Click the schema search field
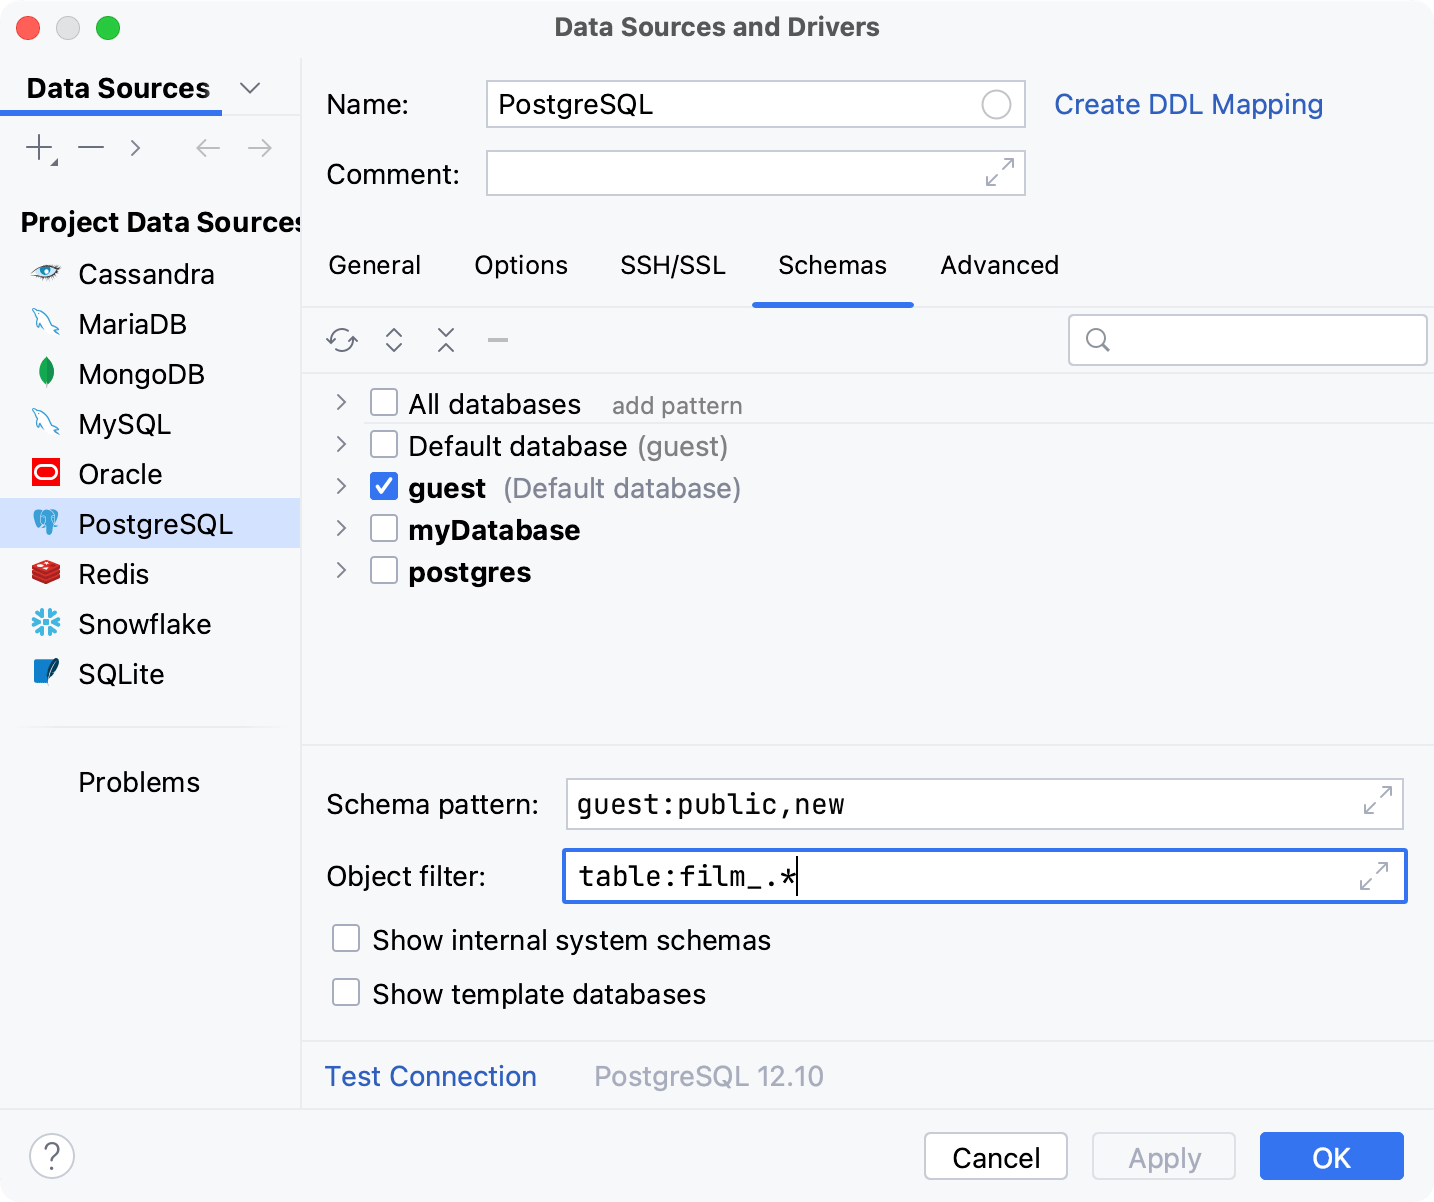The height and width of the screenshot is (1202, 1434). pyautogui.click(x=1247, y=340)
